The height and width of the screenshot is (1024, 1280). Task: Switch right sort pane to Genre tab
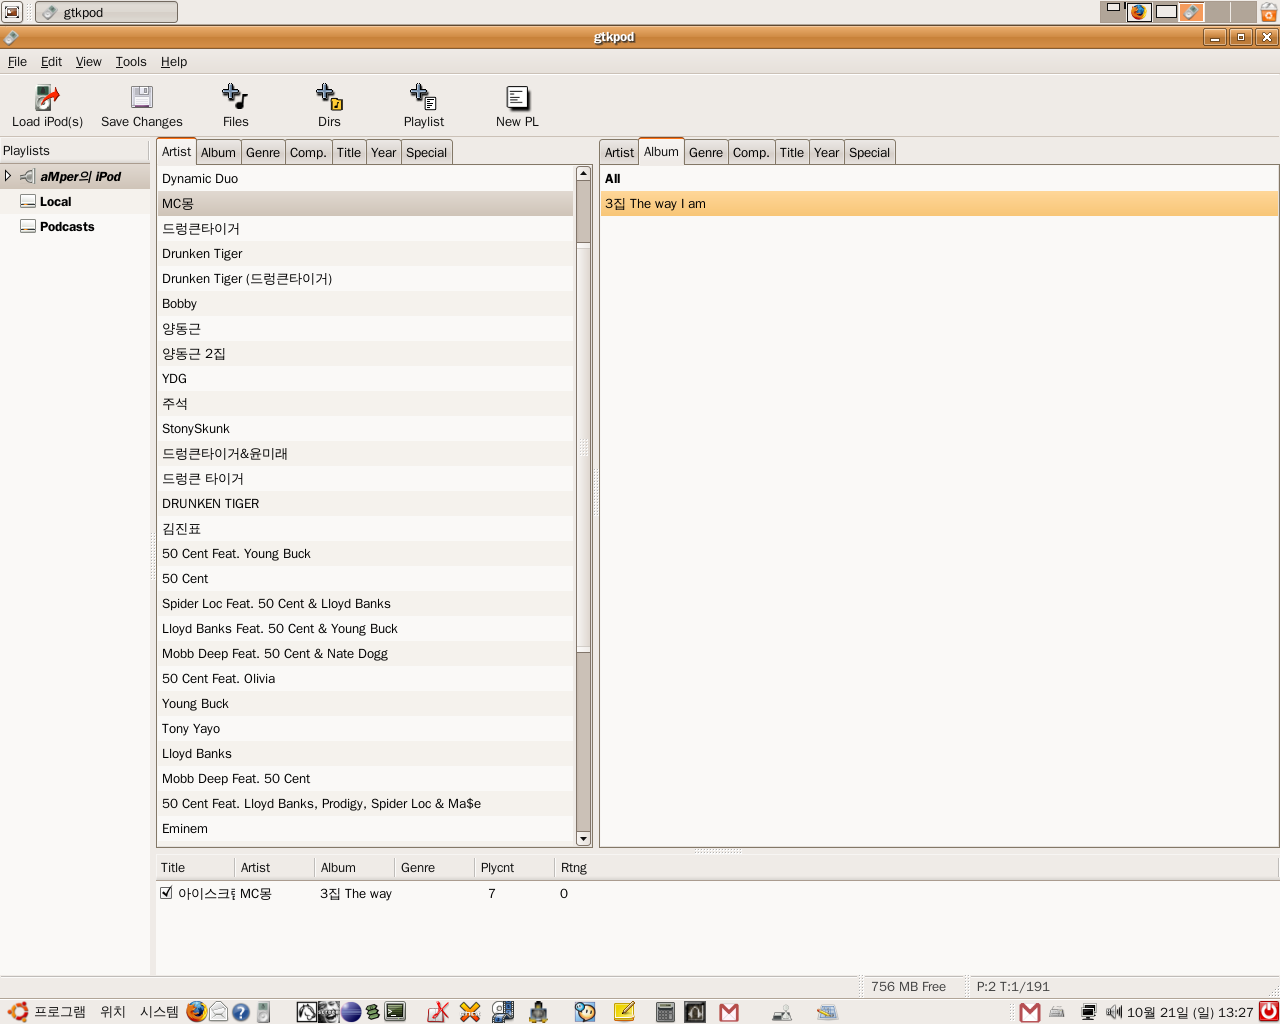(706, 152)
